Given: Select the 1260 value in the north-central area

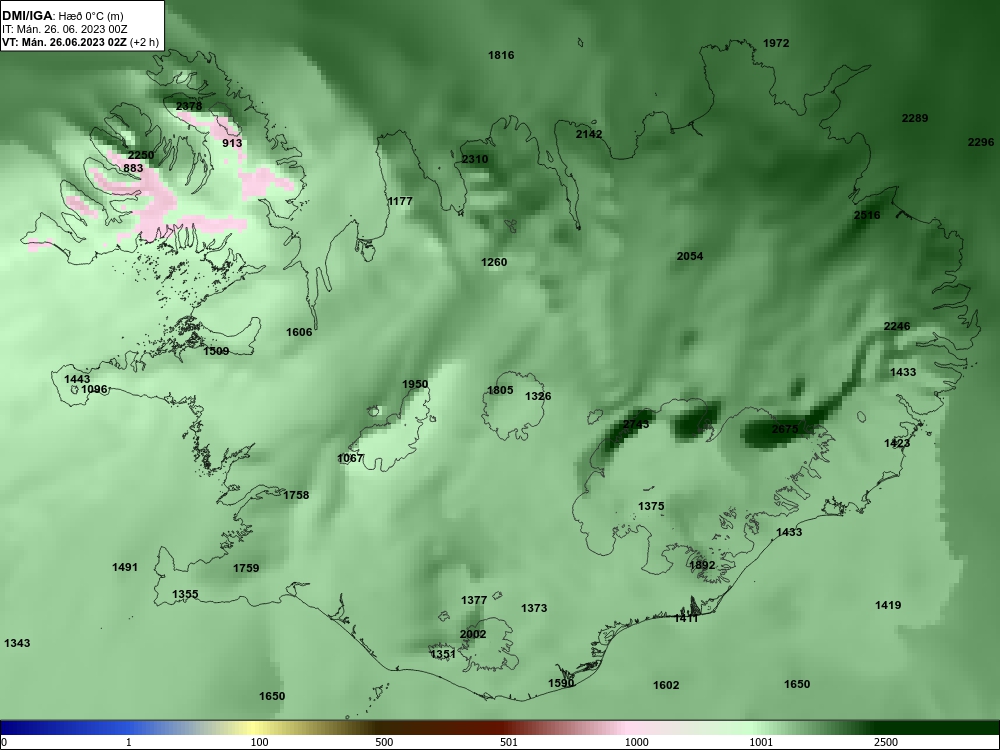Looking at the screenshot, I should (x=494, y=262).
